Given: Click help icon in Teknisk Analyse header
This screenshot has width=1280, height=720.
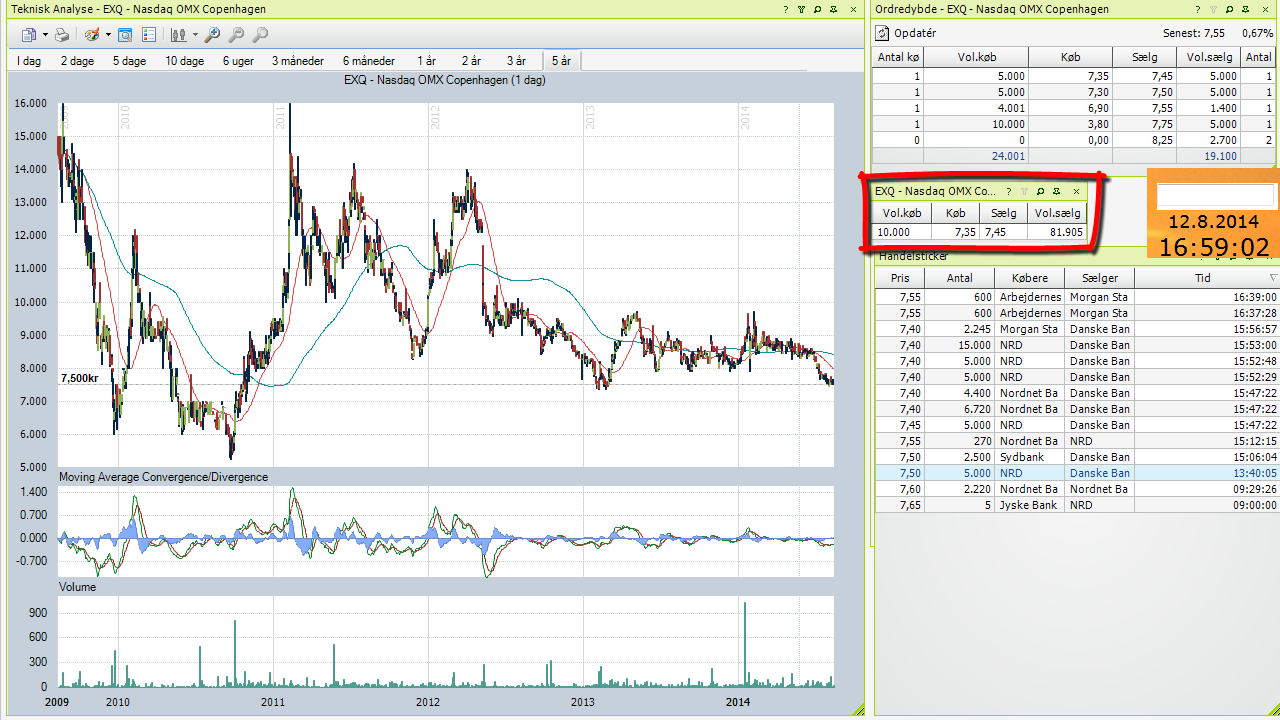Looking at the screenshot, I should click(786, 9).
